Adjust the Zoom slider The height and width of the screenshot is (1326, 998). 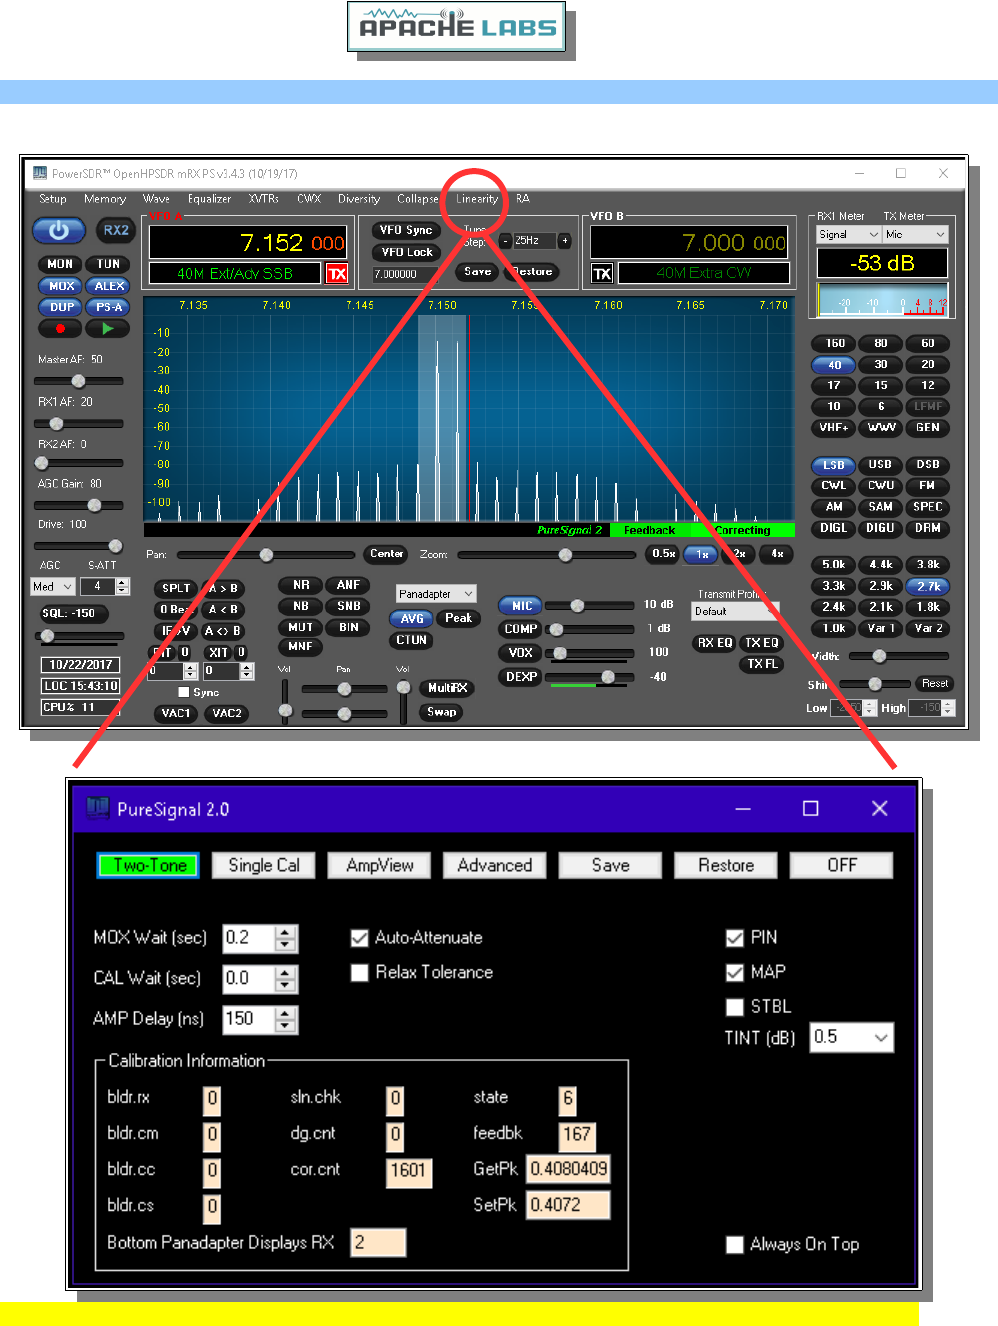(547, 555)
